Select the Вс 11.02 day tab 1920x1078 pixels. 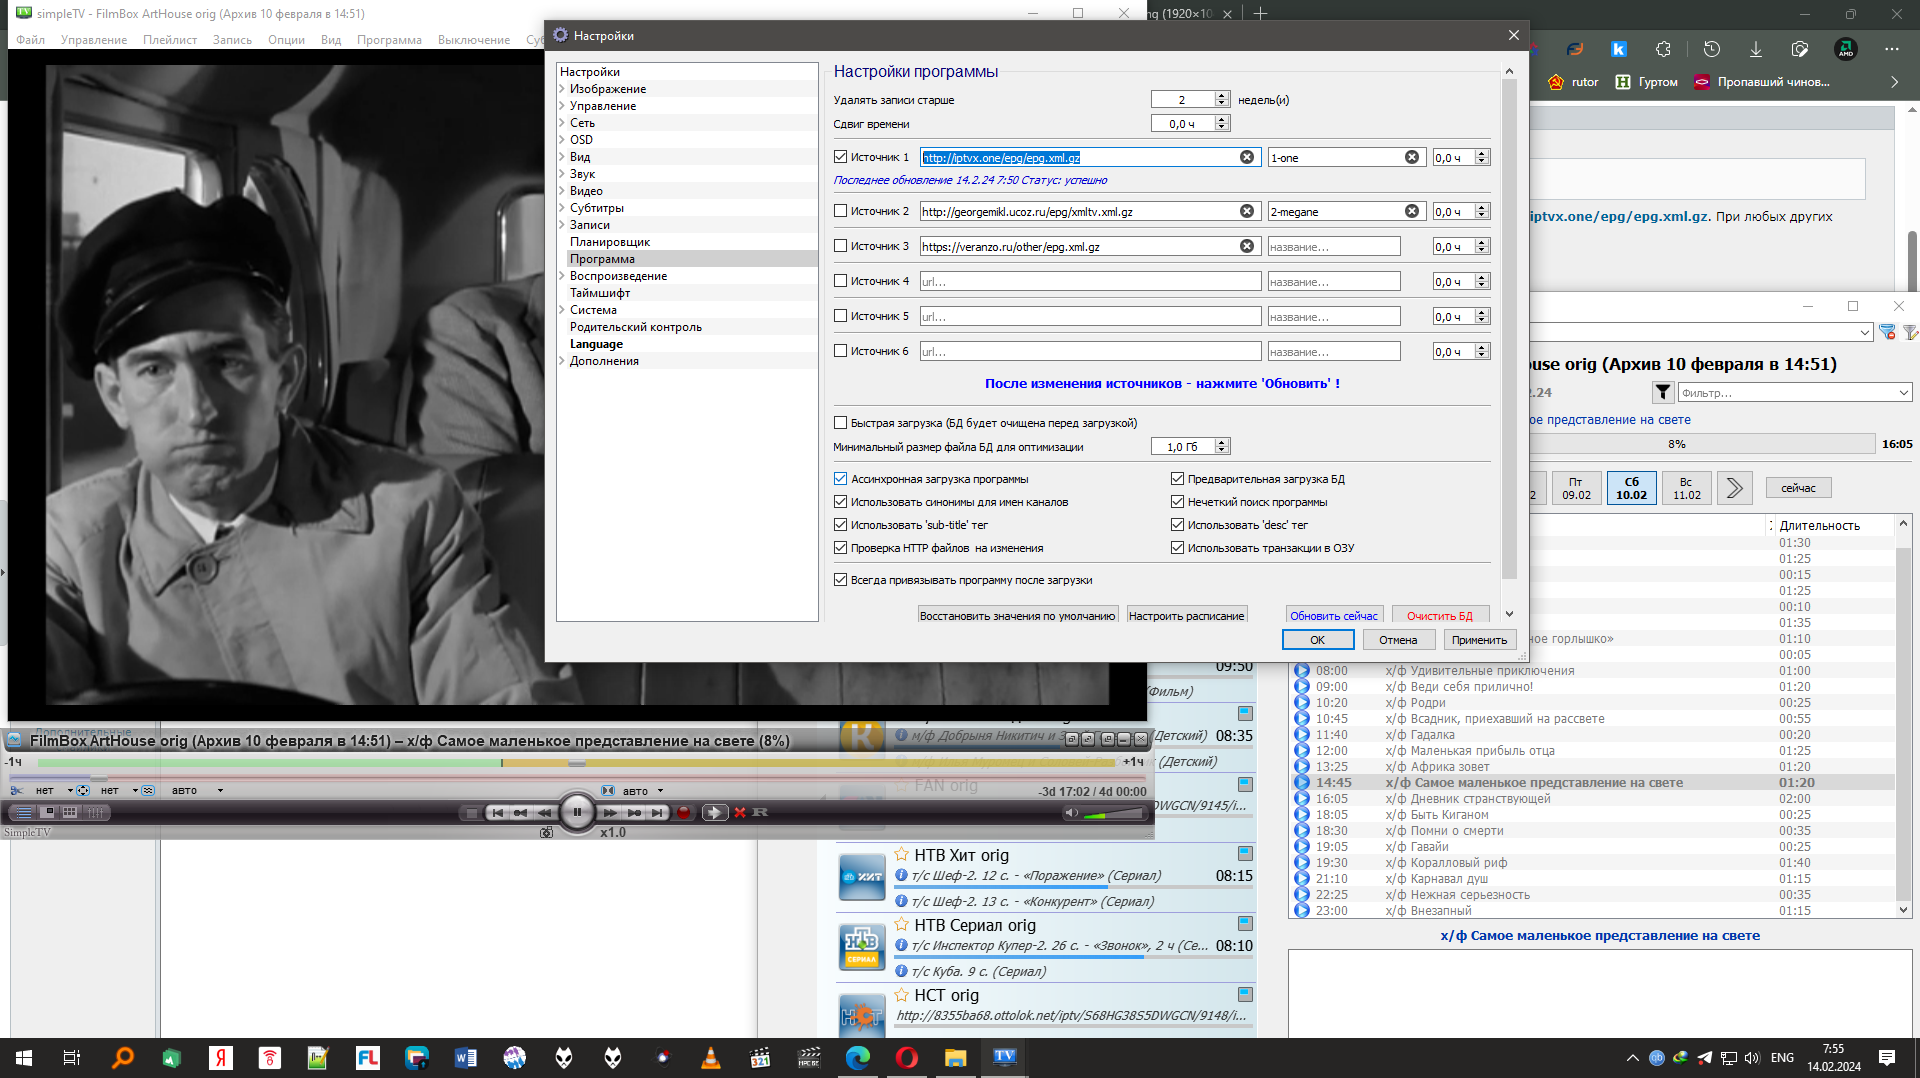[x=1686, y=488]
